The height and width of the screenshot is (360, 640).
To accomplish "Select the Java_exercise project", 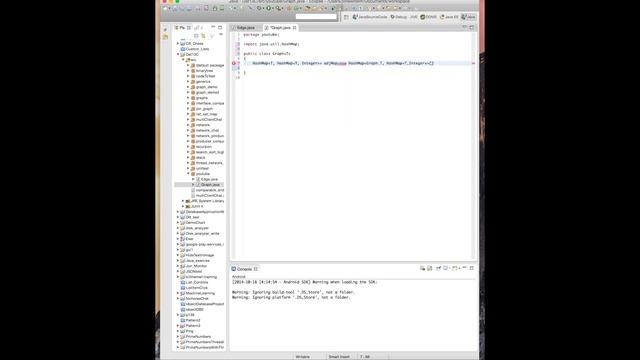I will [195, 260].
